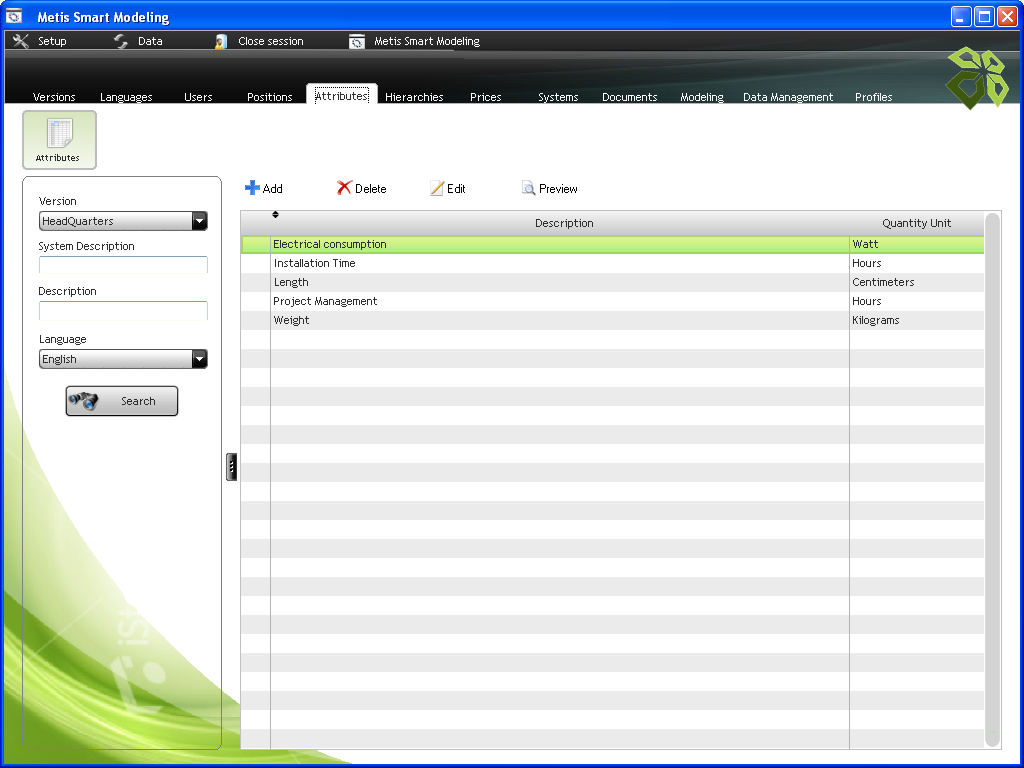
Task: Click the sort arrows in table header
Action: 276,215
